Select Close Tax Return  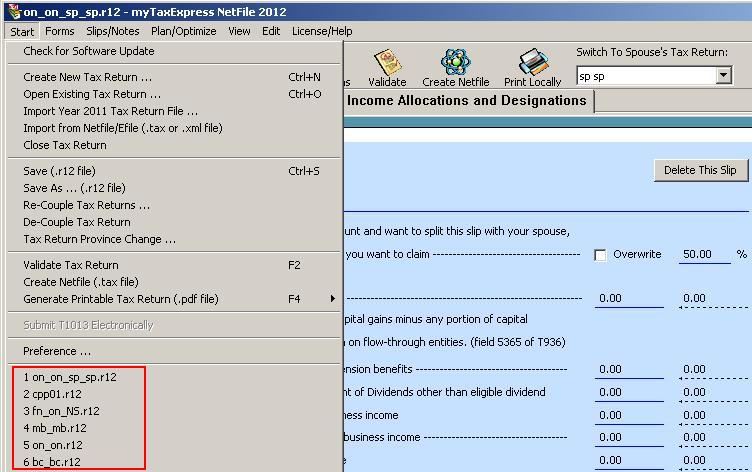[174, 145]
